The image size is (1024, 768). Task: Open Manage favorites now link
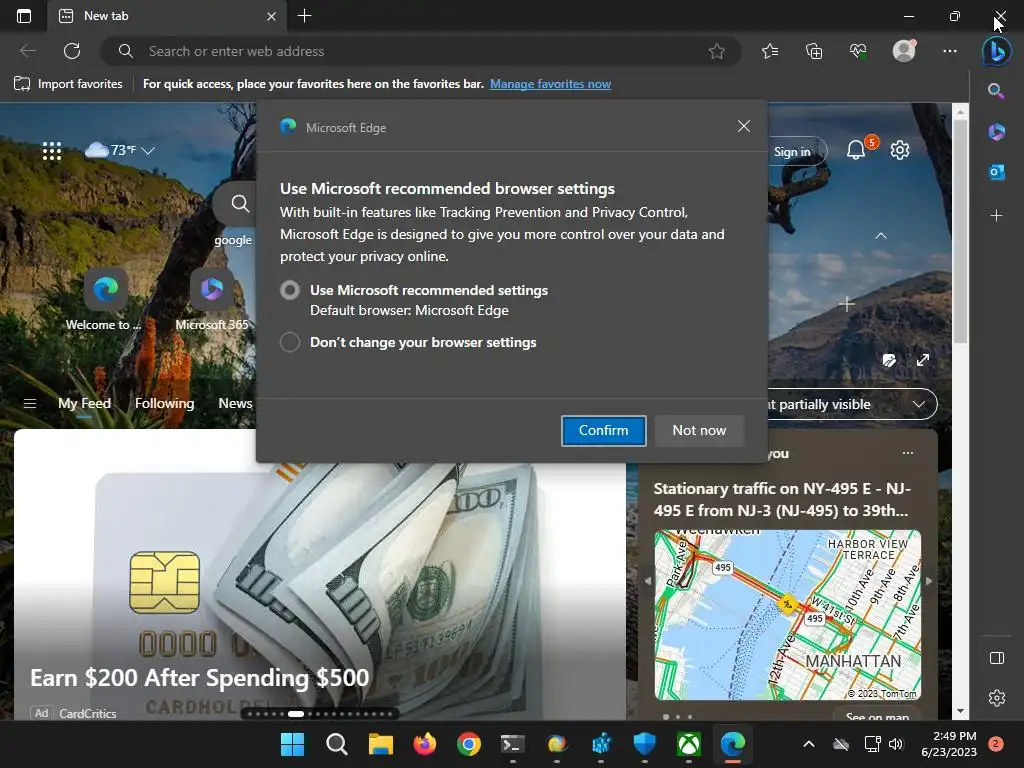(551, 84)
